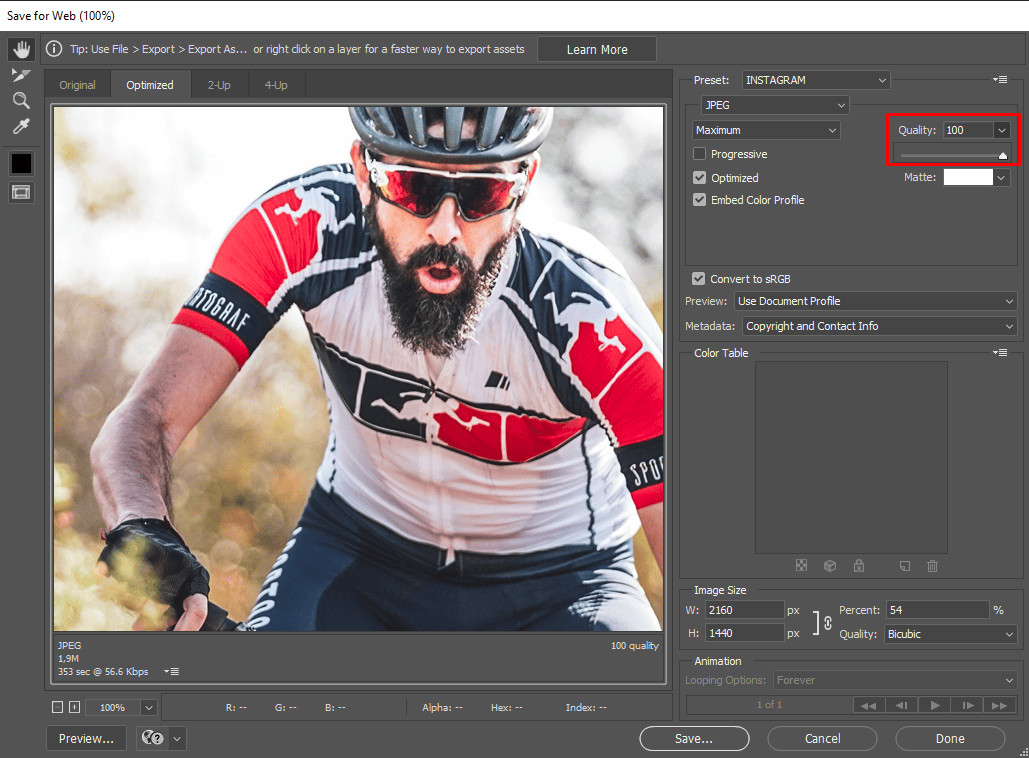Select the Zoom tool in toolbar
The width and height of the screenshot is (1029, 758).
[21, 100]
